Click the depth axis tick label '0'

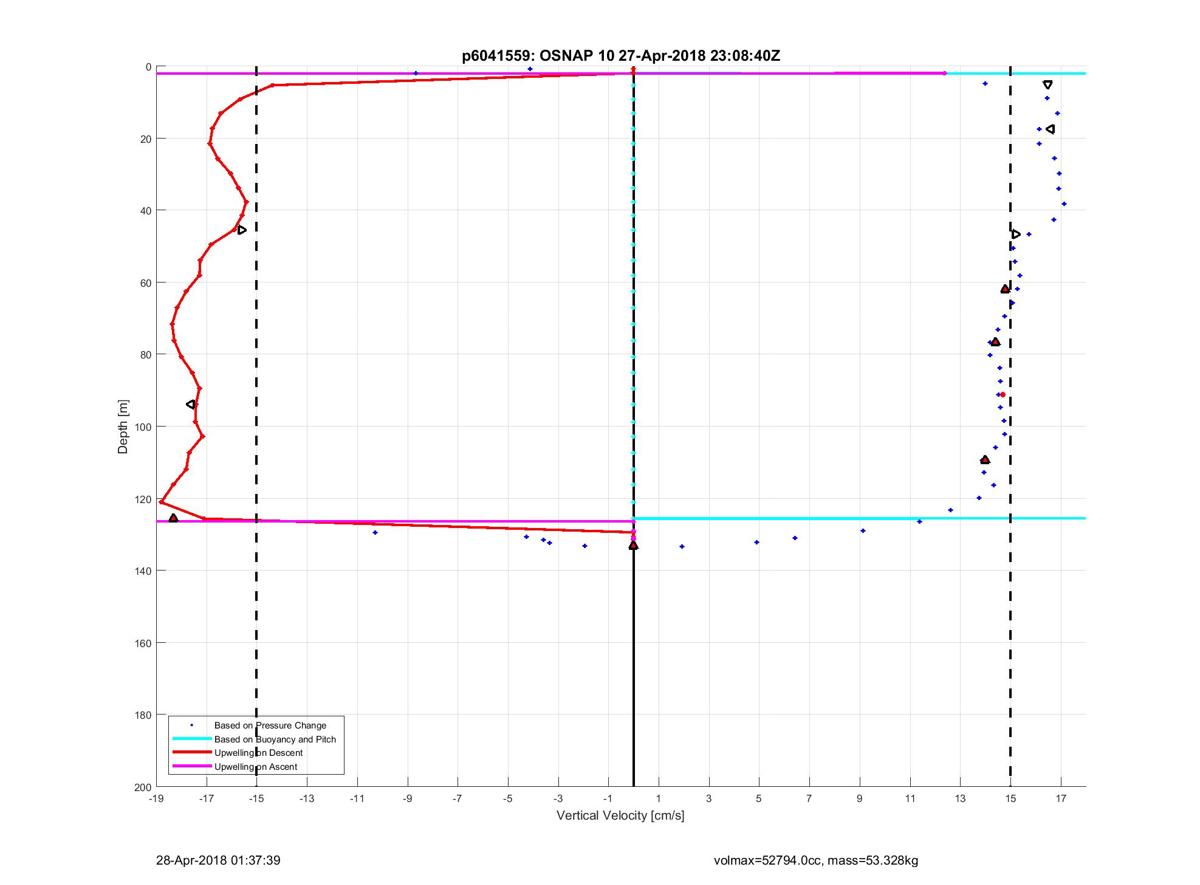148,67
